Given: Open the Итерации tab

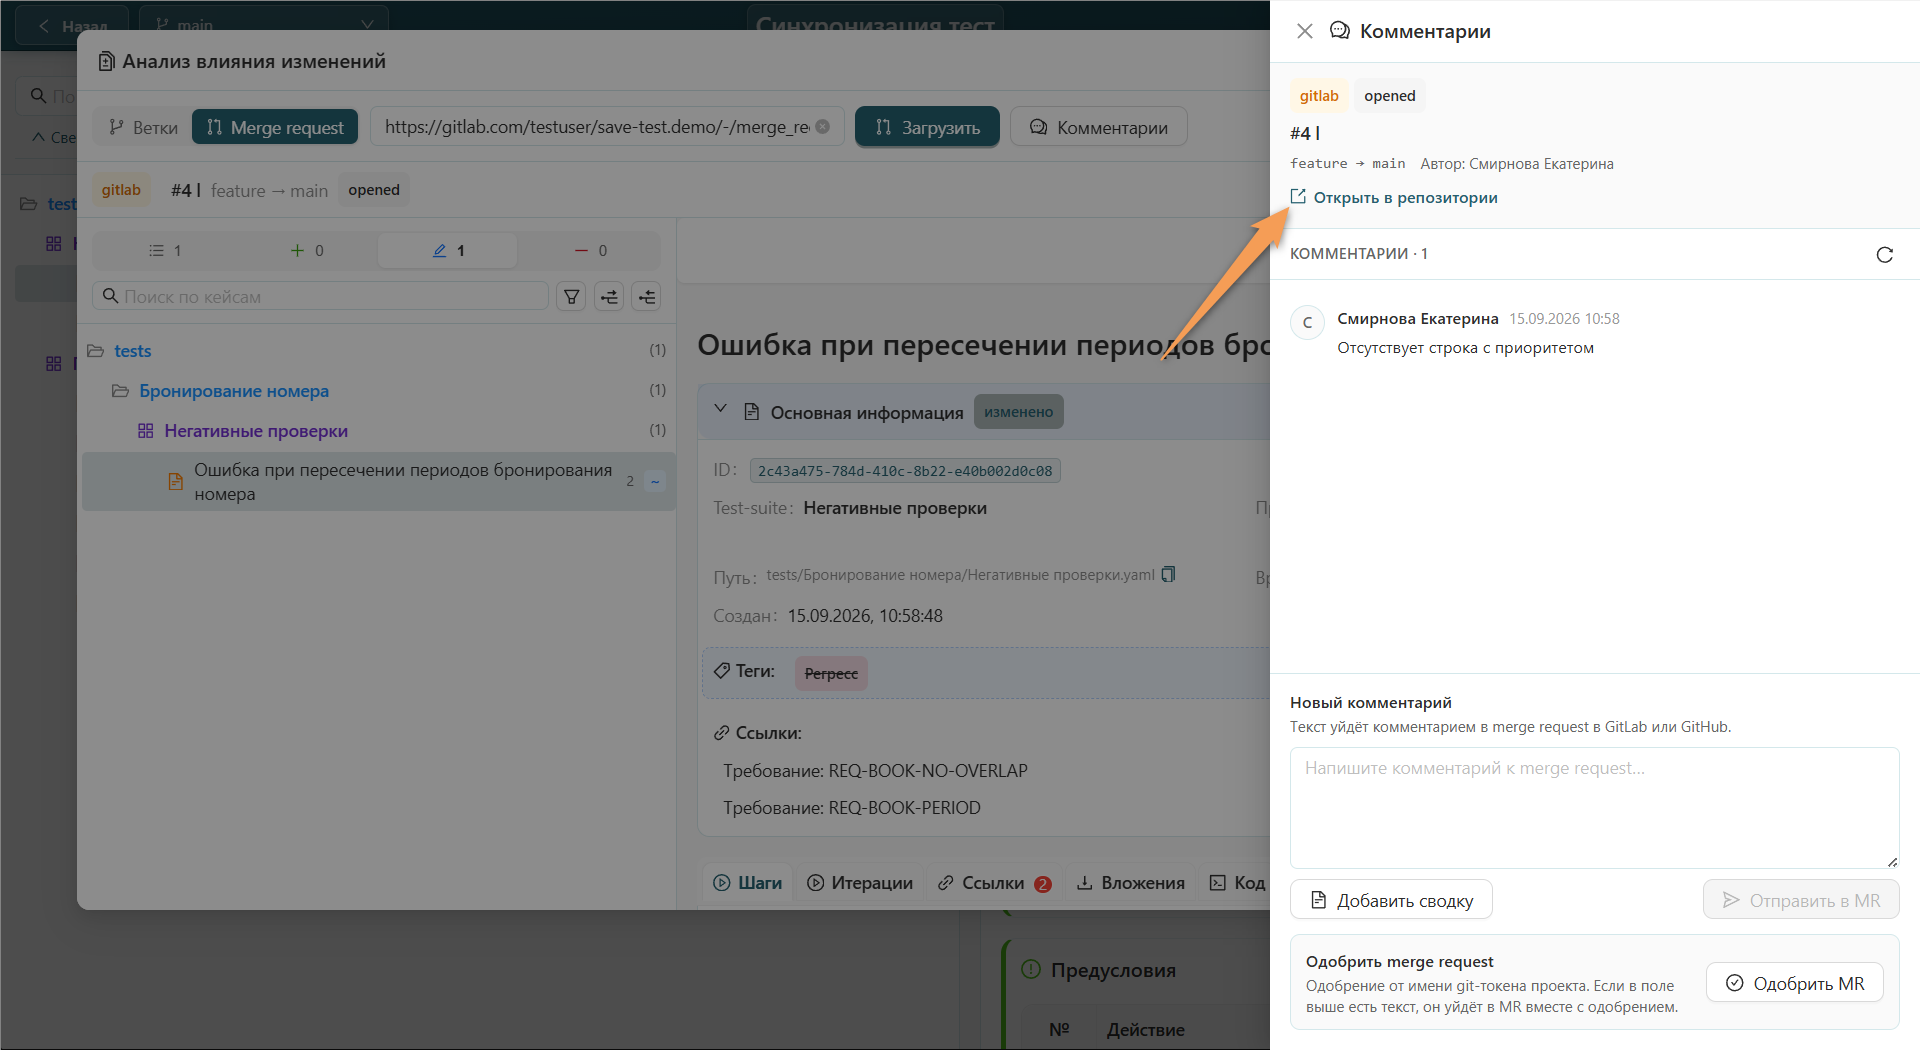Looking at the screenshot, I should (x=860, y=883).
